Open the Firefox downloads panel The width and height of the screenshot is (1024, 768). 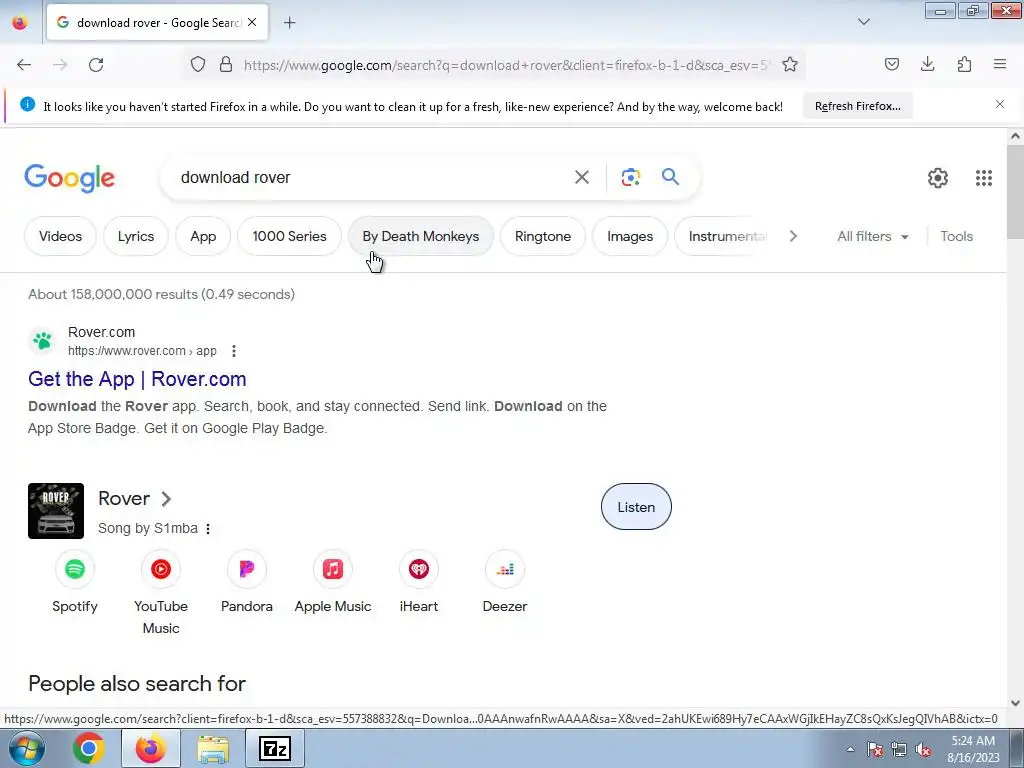tap(927, 65)
